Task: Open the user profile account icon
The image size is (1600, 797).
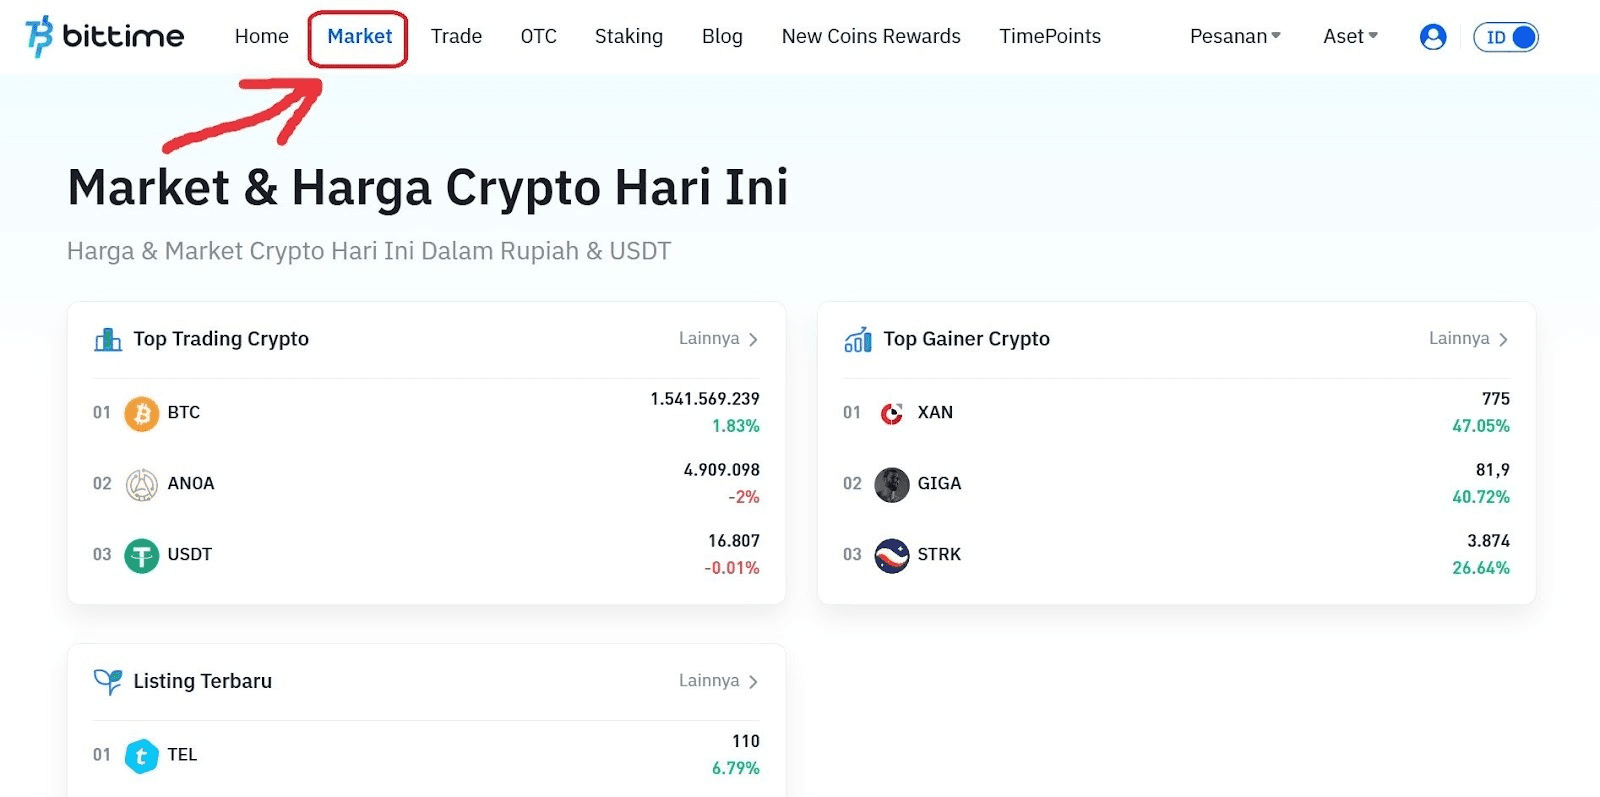Action: [1433, 36]
